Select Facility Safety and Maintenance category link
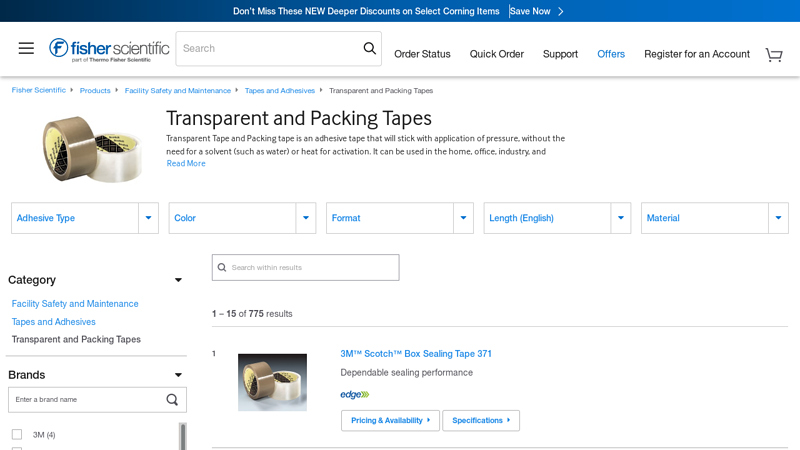The image size is (800, 450). click(x=75, y=304)
